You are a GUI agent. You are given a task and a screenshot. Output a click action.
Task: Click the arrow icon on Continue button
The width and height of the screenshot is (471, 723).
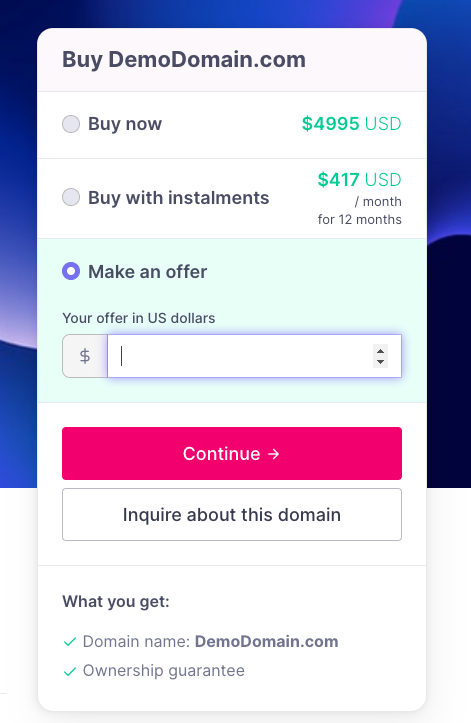274,454
